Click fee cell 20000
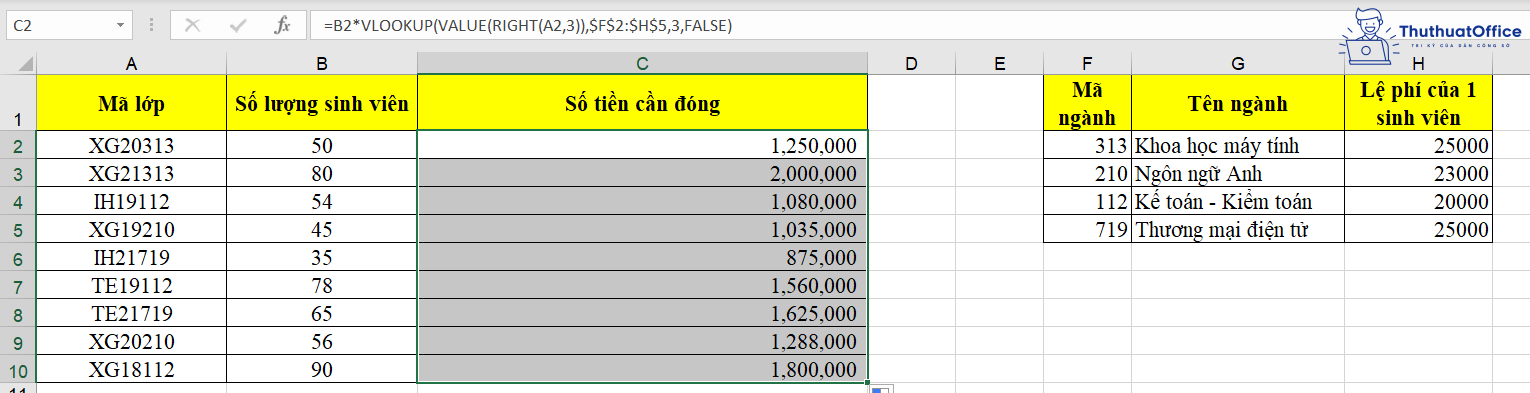1530x393 pixels. coord(1418,201)
